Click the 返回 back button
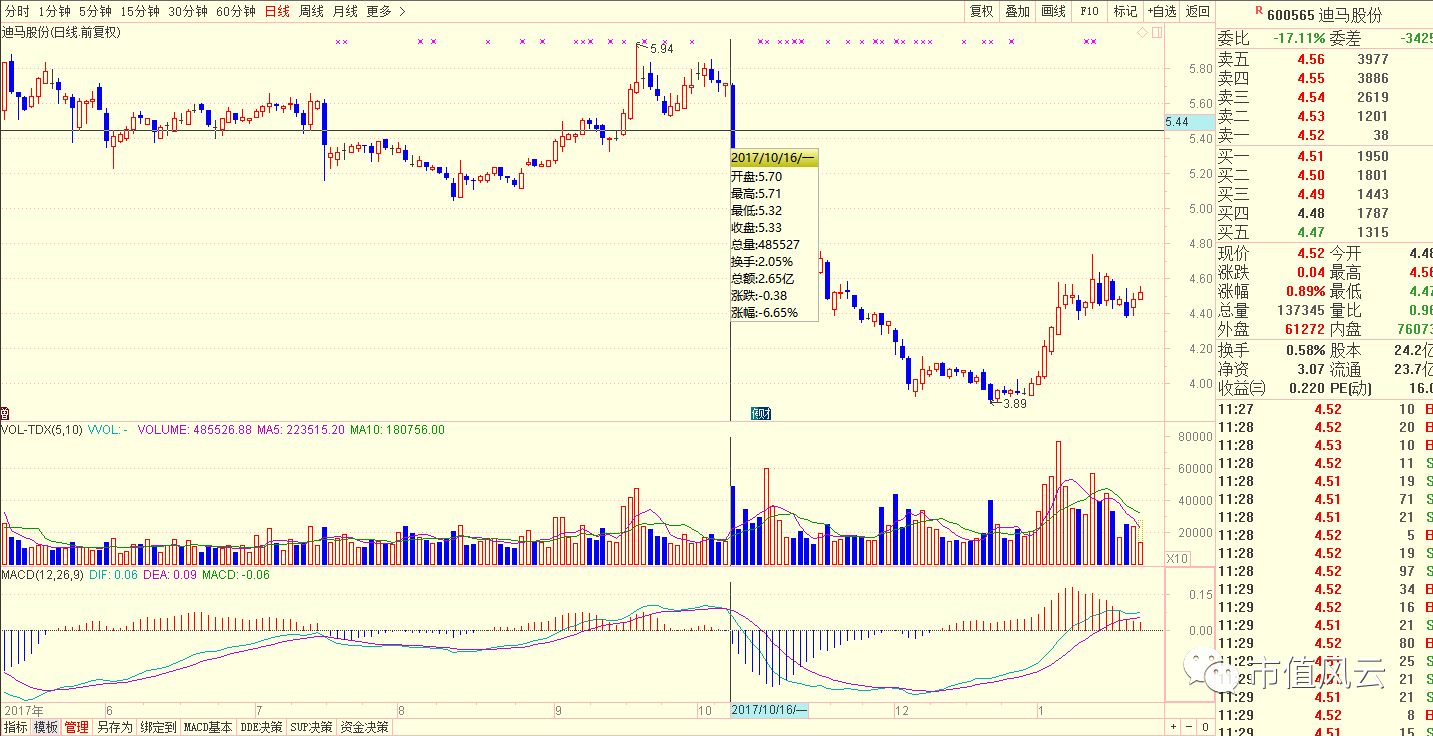 click(1197, 11)
